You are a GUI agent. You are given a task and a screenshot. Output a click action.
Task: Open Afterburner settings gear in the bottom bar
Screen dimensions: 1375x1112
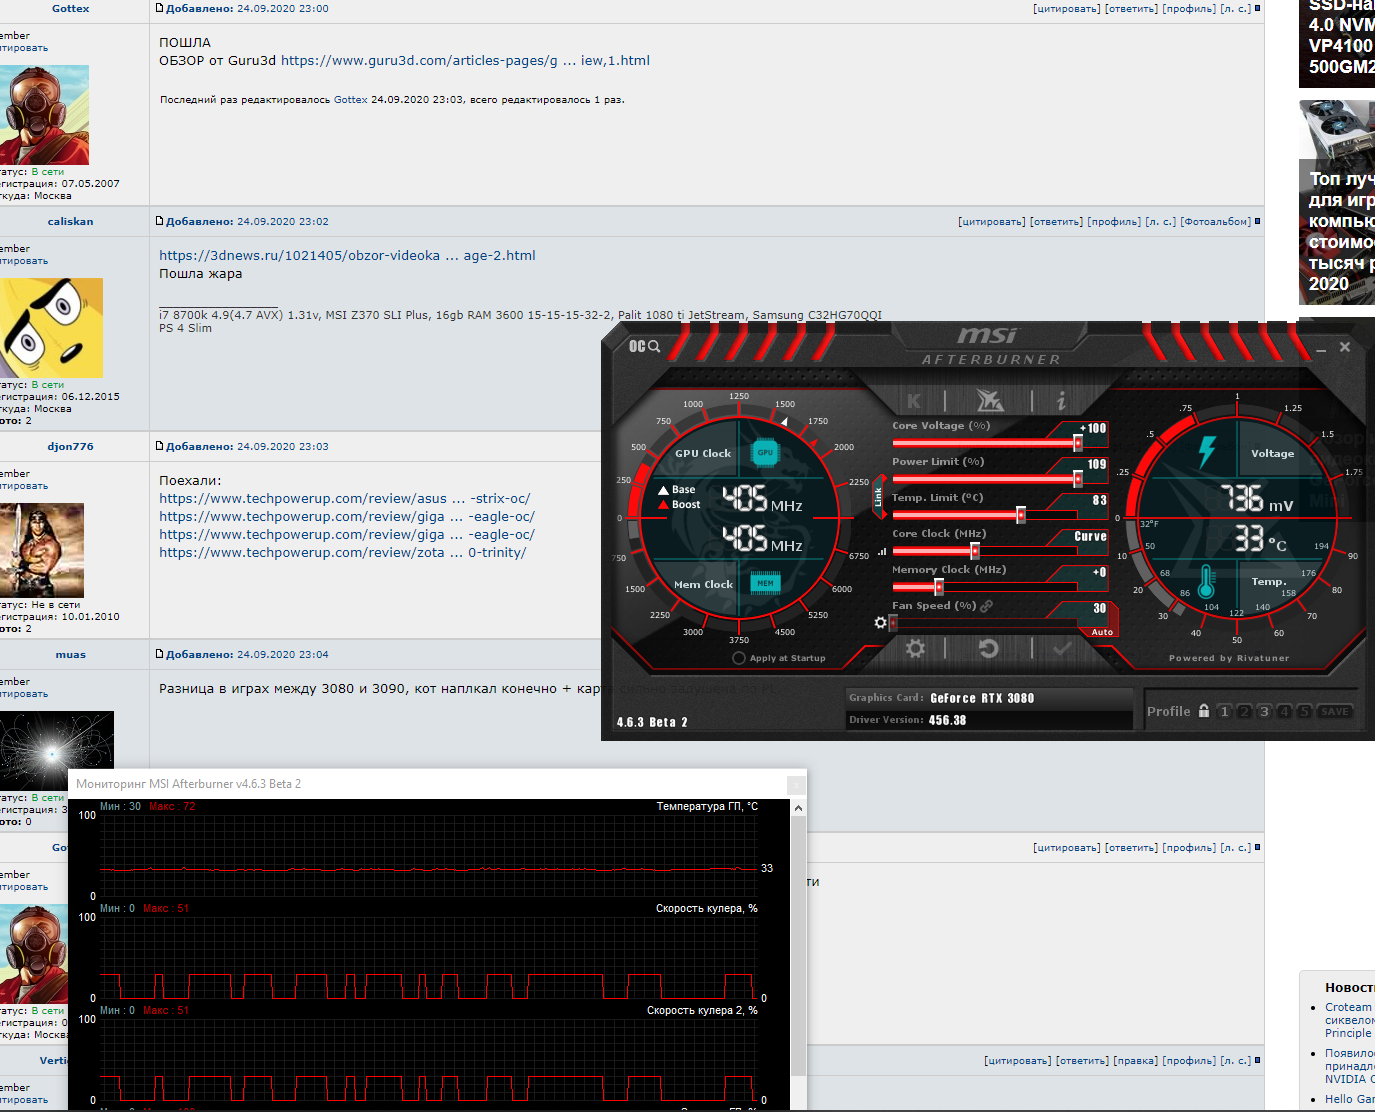click(x=915, y=649)
